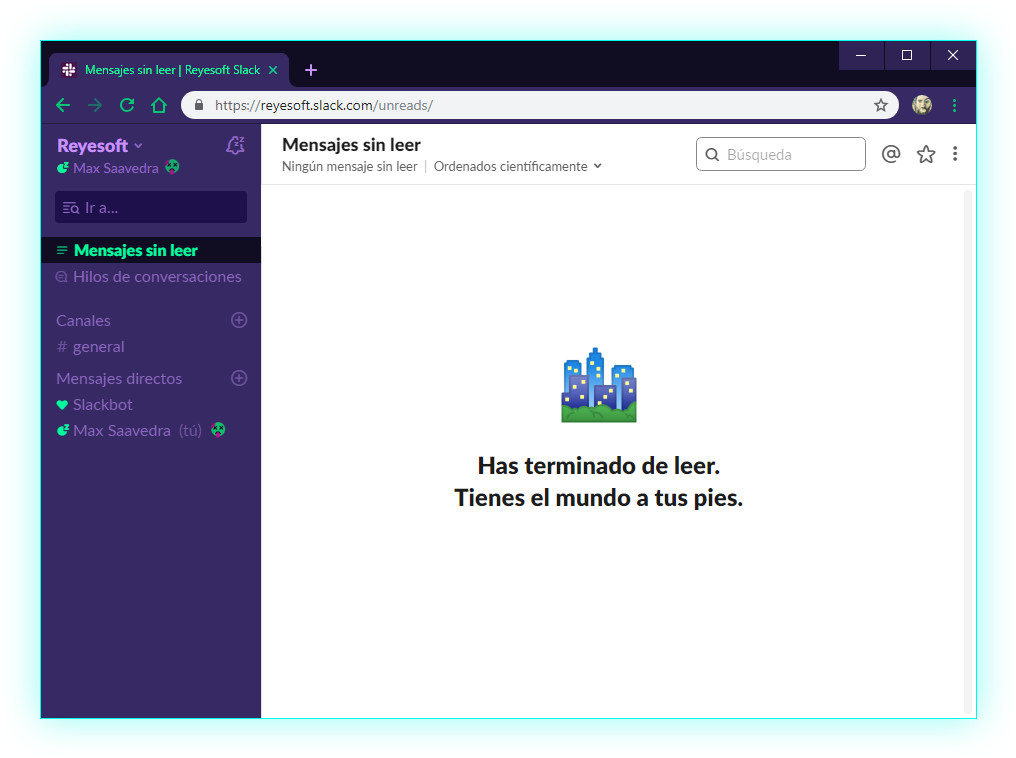
Task: Click the 'Ir a...' quick switcher field
Action: (151, 208)
